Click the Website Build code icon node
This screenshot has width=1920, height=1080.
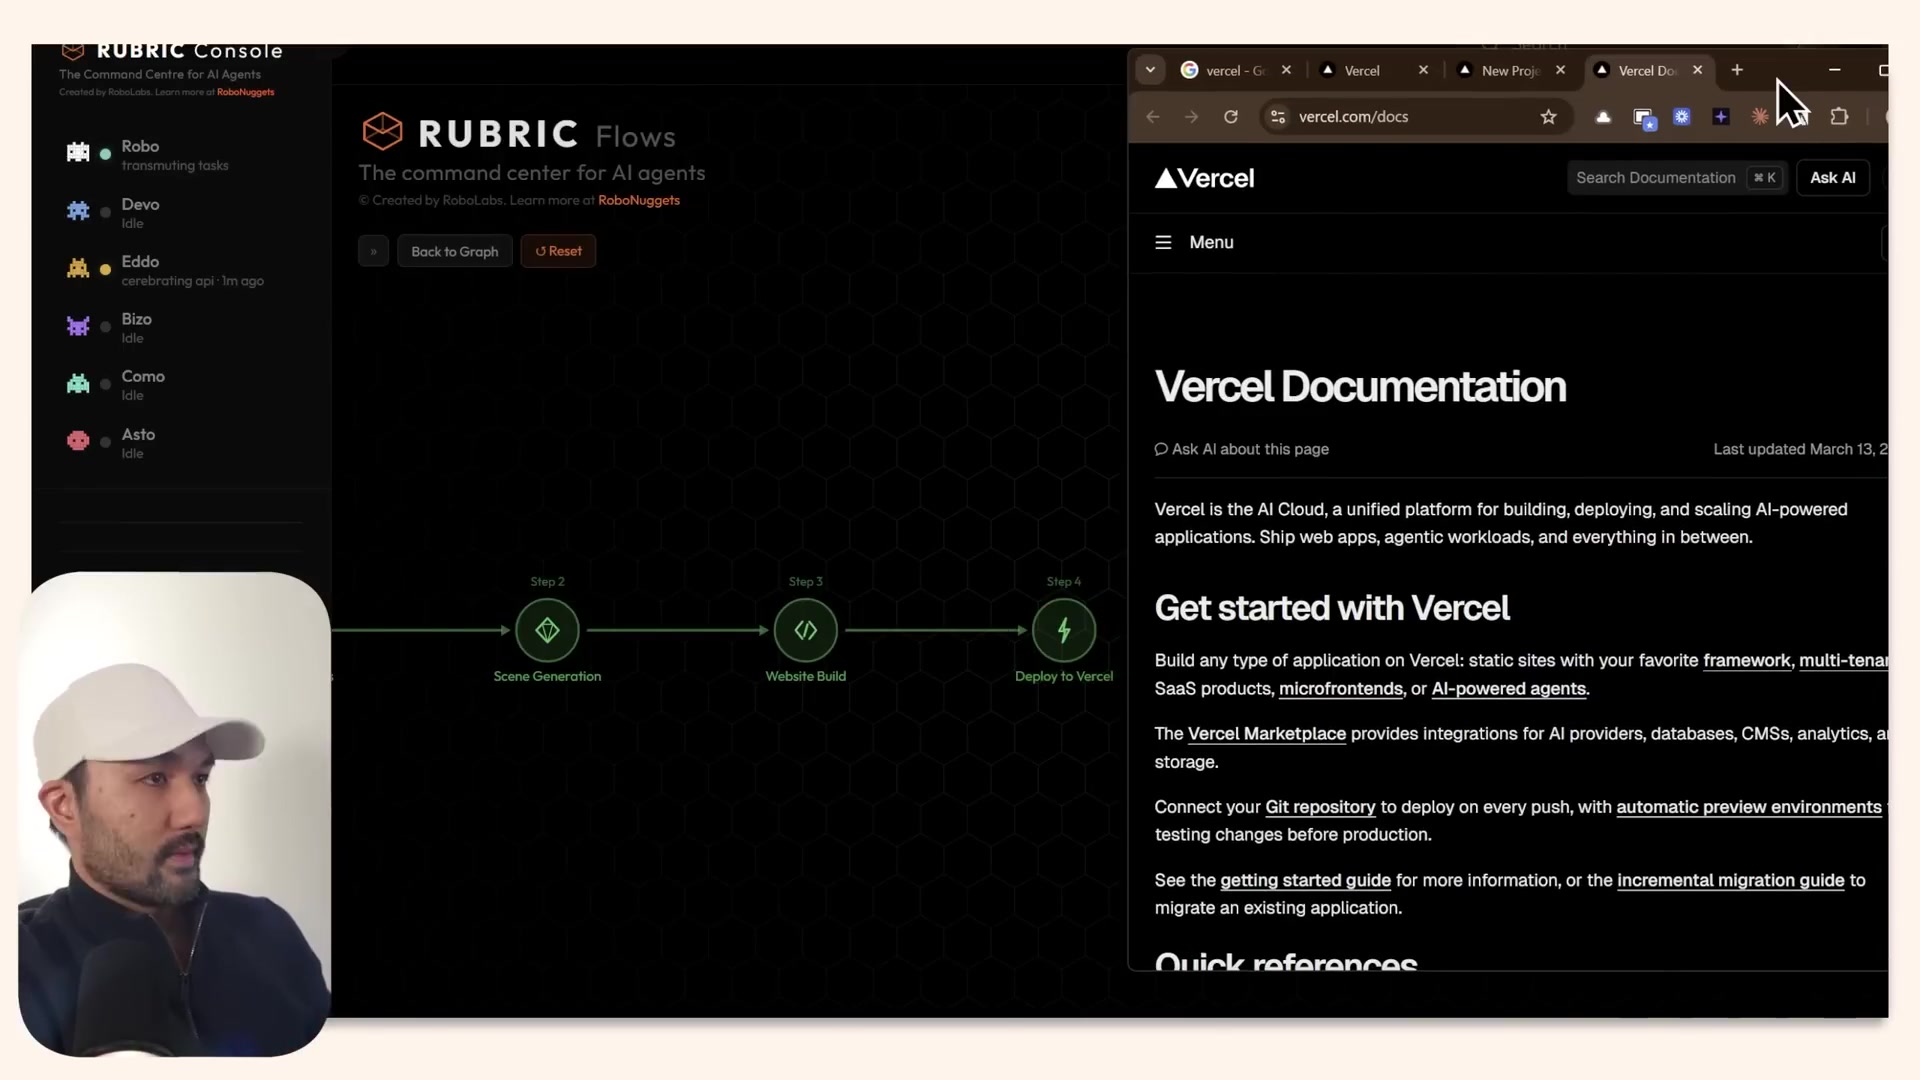805,630
